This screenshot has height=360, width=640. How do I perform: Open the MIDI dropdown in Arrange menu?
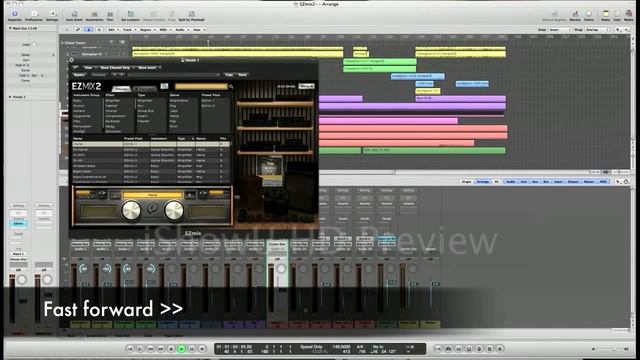(164, 29)
